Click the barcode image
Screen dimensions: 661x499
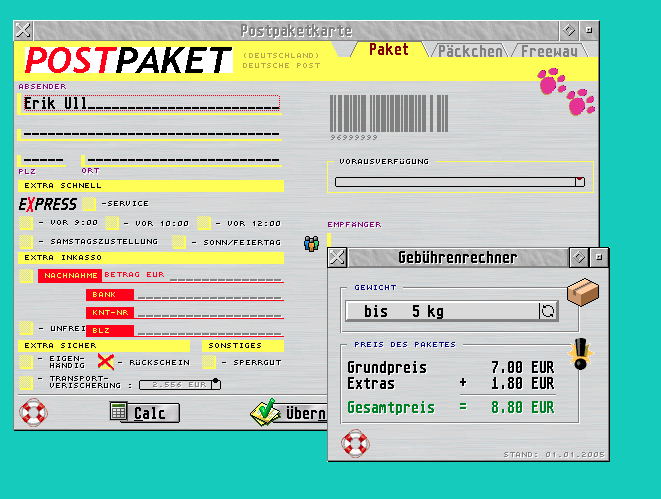tap(389, 113)
